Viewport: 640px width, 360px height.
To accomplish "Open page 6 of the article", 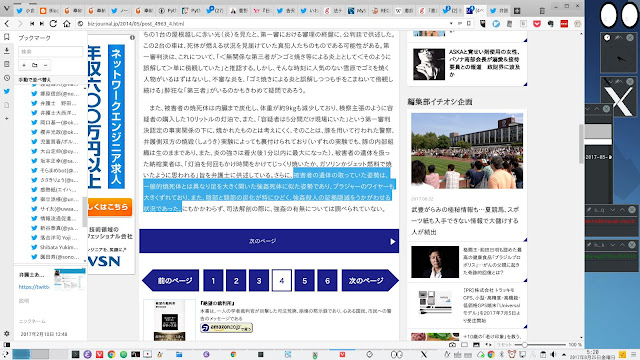I will coord(327,280).
